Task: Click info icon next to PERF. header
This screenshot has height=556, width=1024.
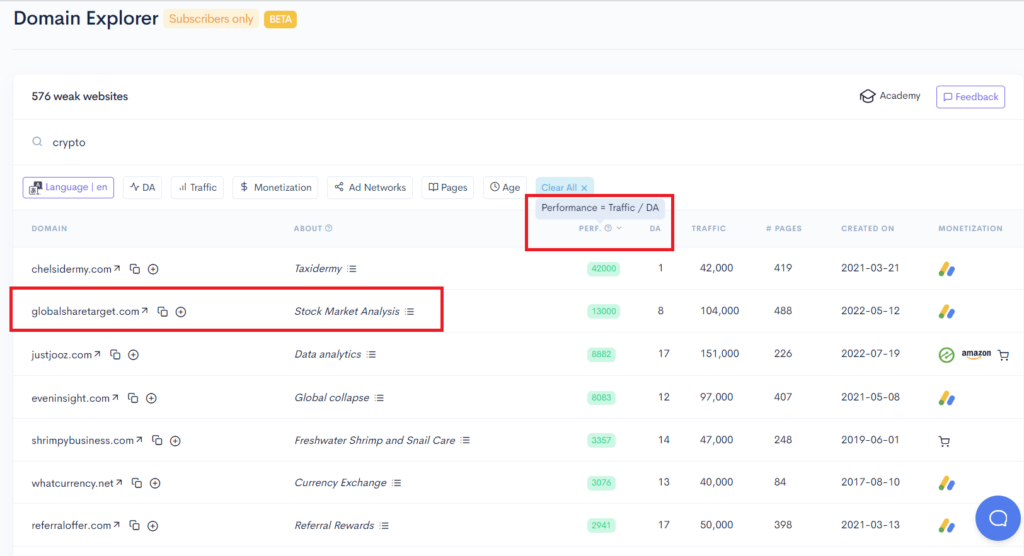Action: (608, 228)
